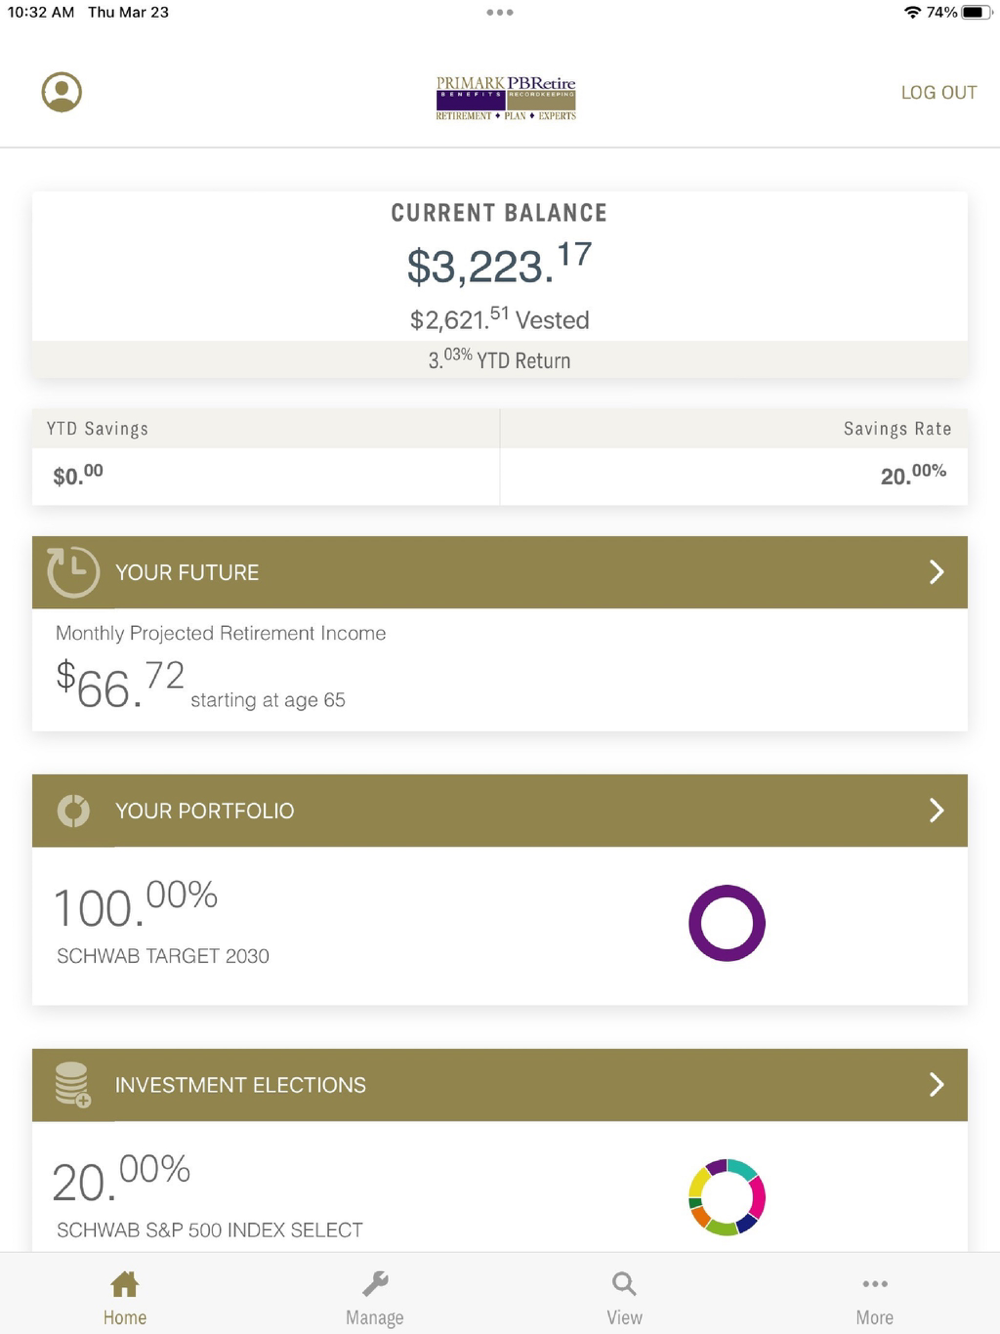Tap the clock icon beside Your Future
The image size is (1000, 1334).
pyautogui.click(x=73, y=572)
